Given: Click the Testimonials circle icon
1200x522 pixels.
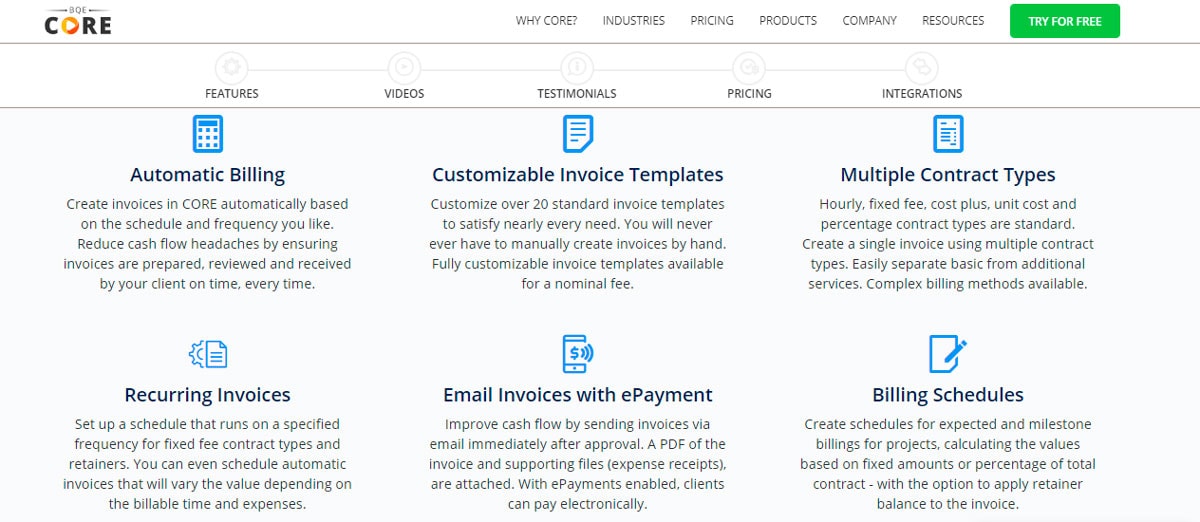Looking at the screenshot, I should pyautogui.click(x=576, y=68).
